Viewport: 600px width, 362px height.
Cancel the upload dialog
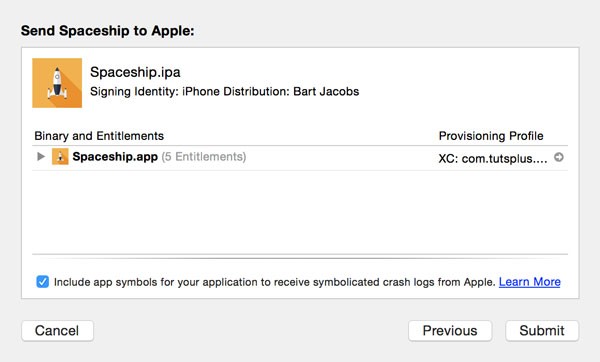point(57,331)
